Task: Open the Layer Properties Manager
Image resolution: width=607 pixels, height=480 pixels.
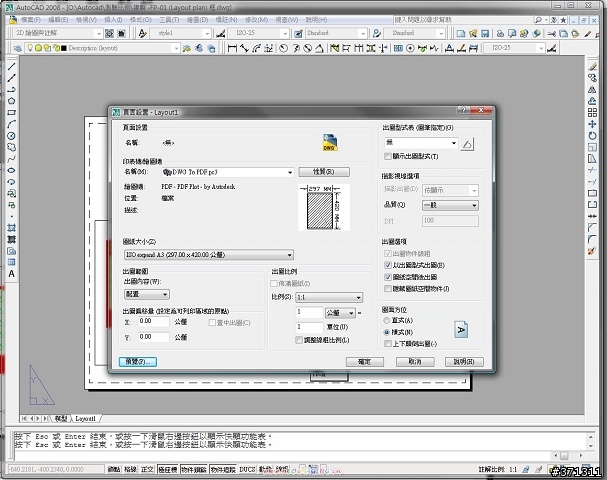Action: [x=18, y=48]
